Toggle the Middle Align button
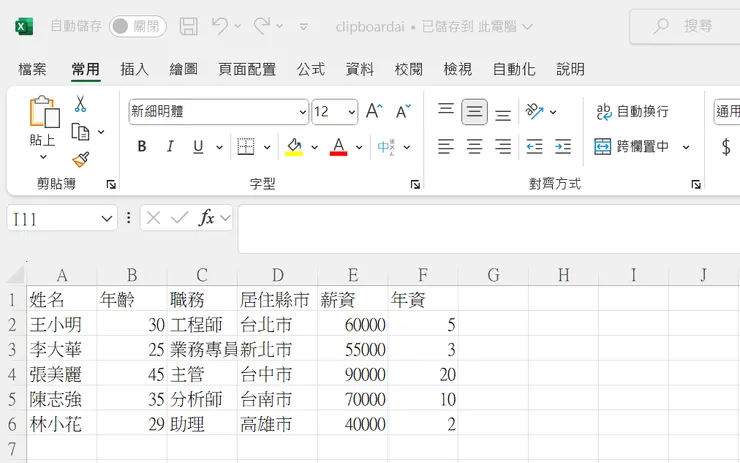 click(474, 112)
